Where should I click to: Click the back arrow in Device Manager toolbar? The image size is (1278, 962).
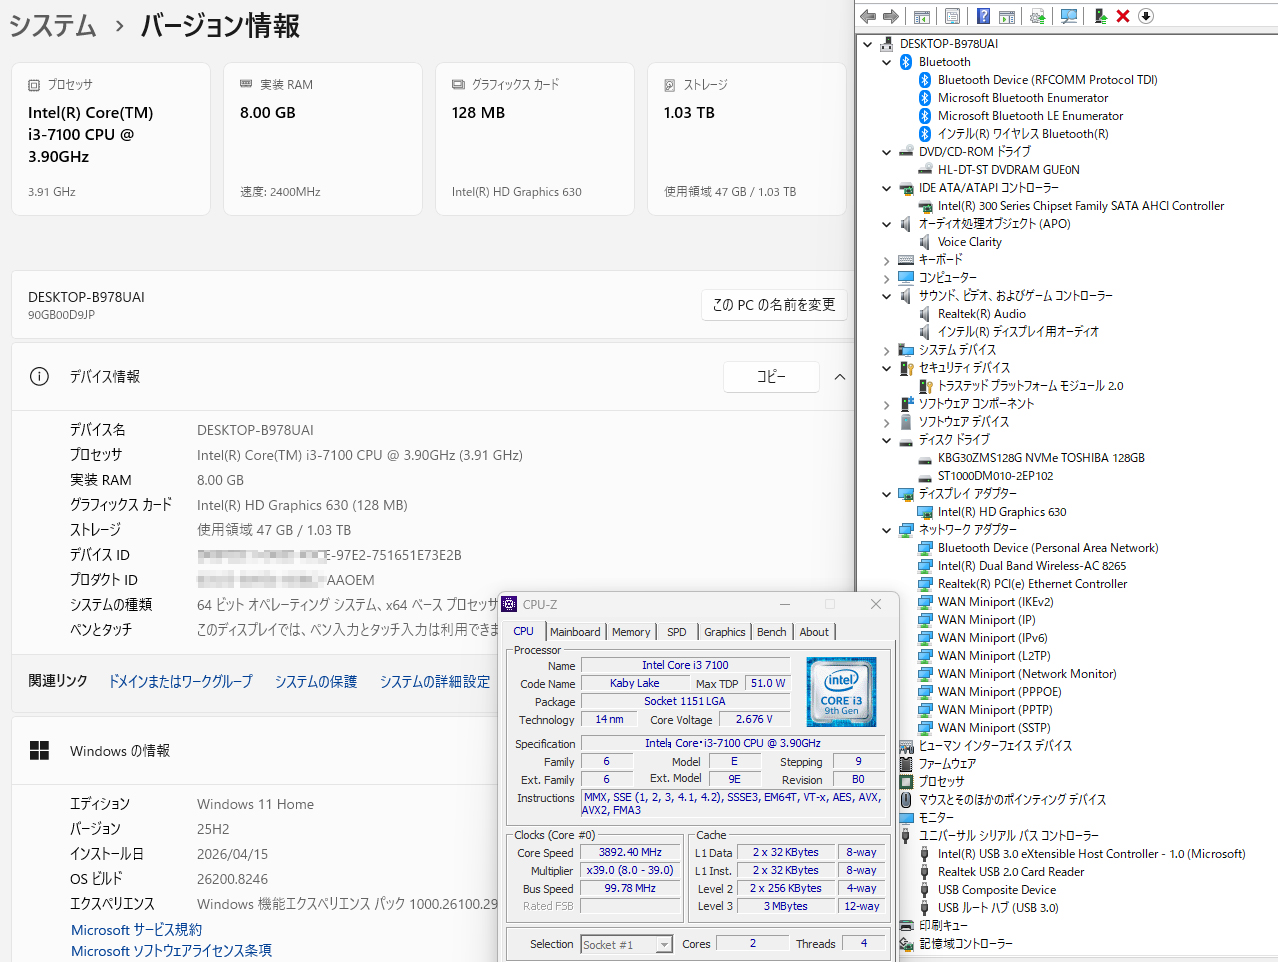[x=867, y=16]
